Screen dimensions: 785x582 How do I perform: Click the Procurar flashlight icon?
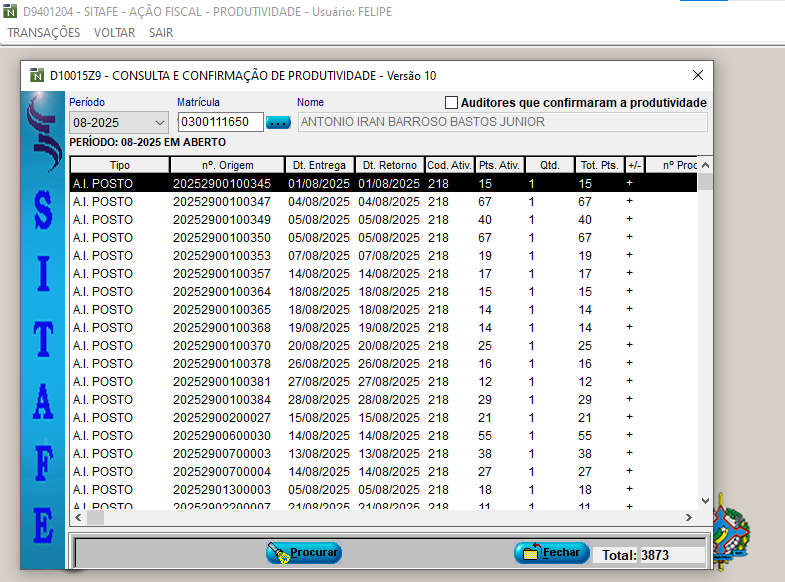point(278,553)
